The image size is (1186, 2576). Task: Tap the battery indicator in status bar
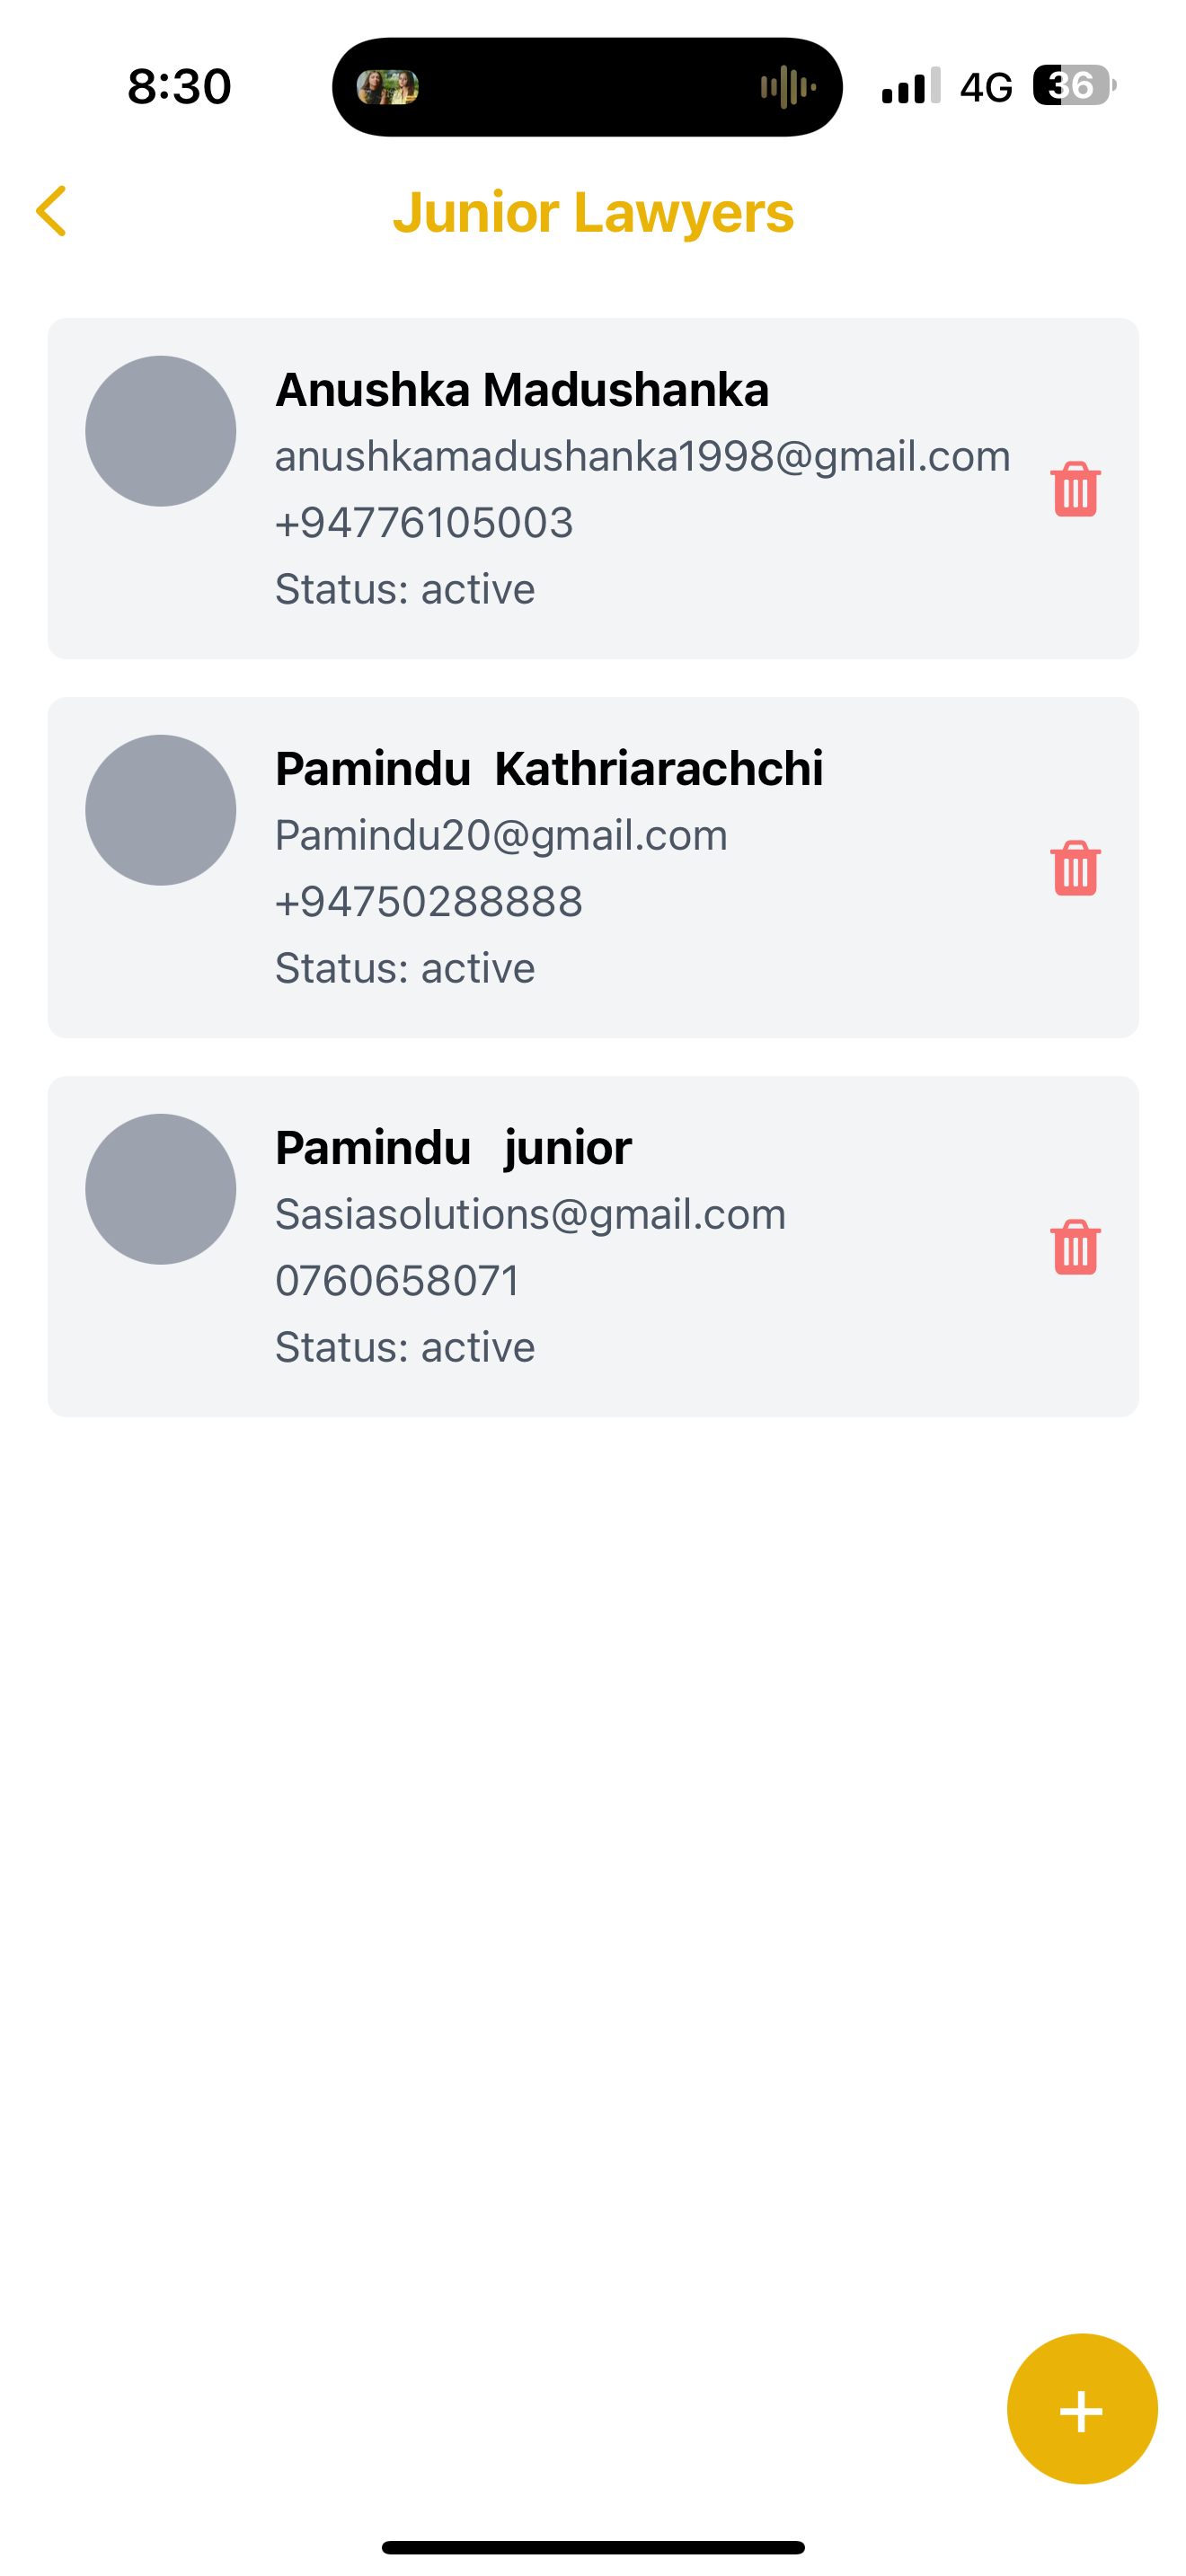(x=1074, y=86)
